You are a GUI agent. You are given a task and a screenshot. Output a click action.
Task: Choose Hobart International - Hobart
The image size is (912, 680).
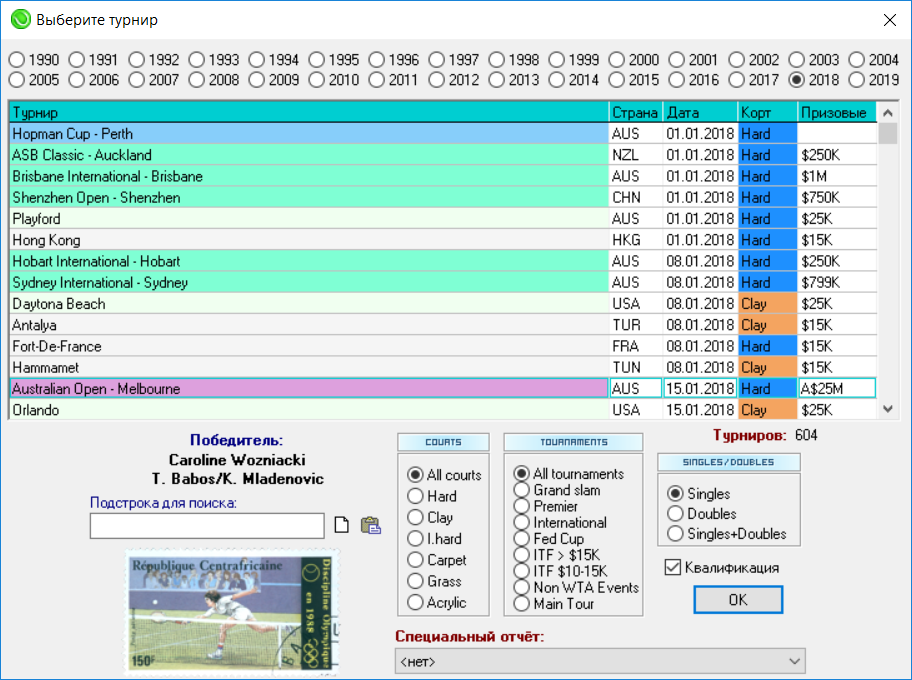[309, 261]
